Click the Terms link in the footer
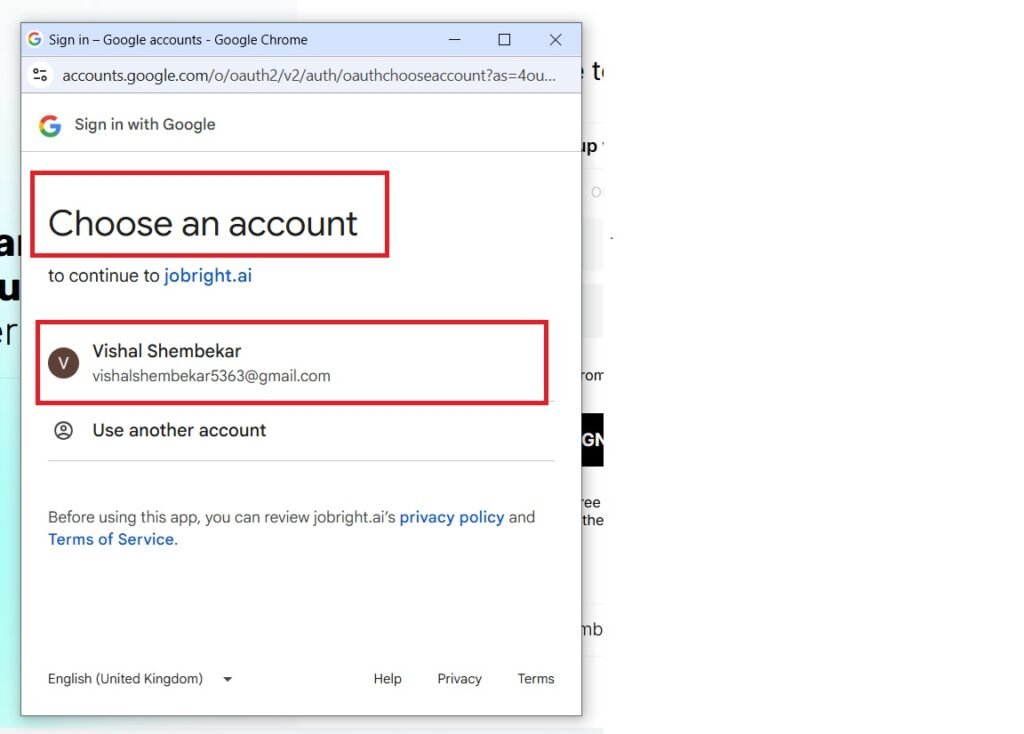This screenshot has height=734, width=1024. (x=535, y=679)
